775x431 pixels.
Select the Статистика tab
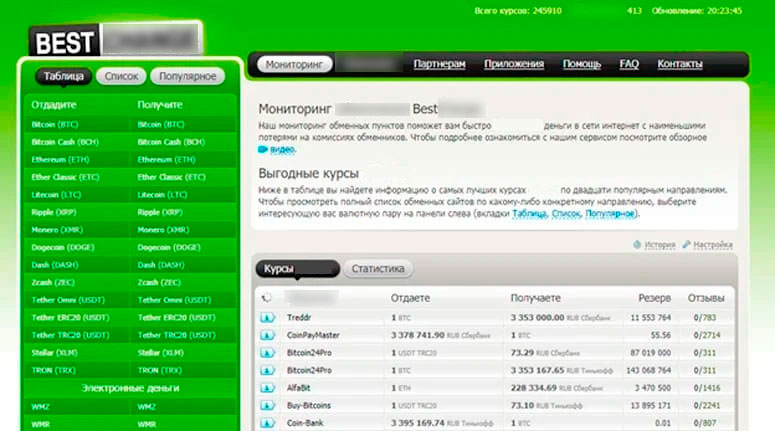click(x=378, y=269)
